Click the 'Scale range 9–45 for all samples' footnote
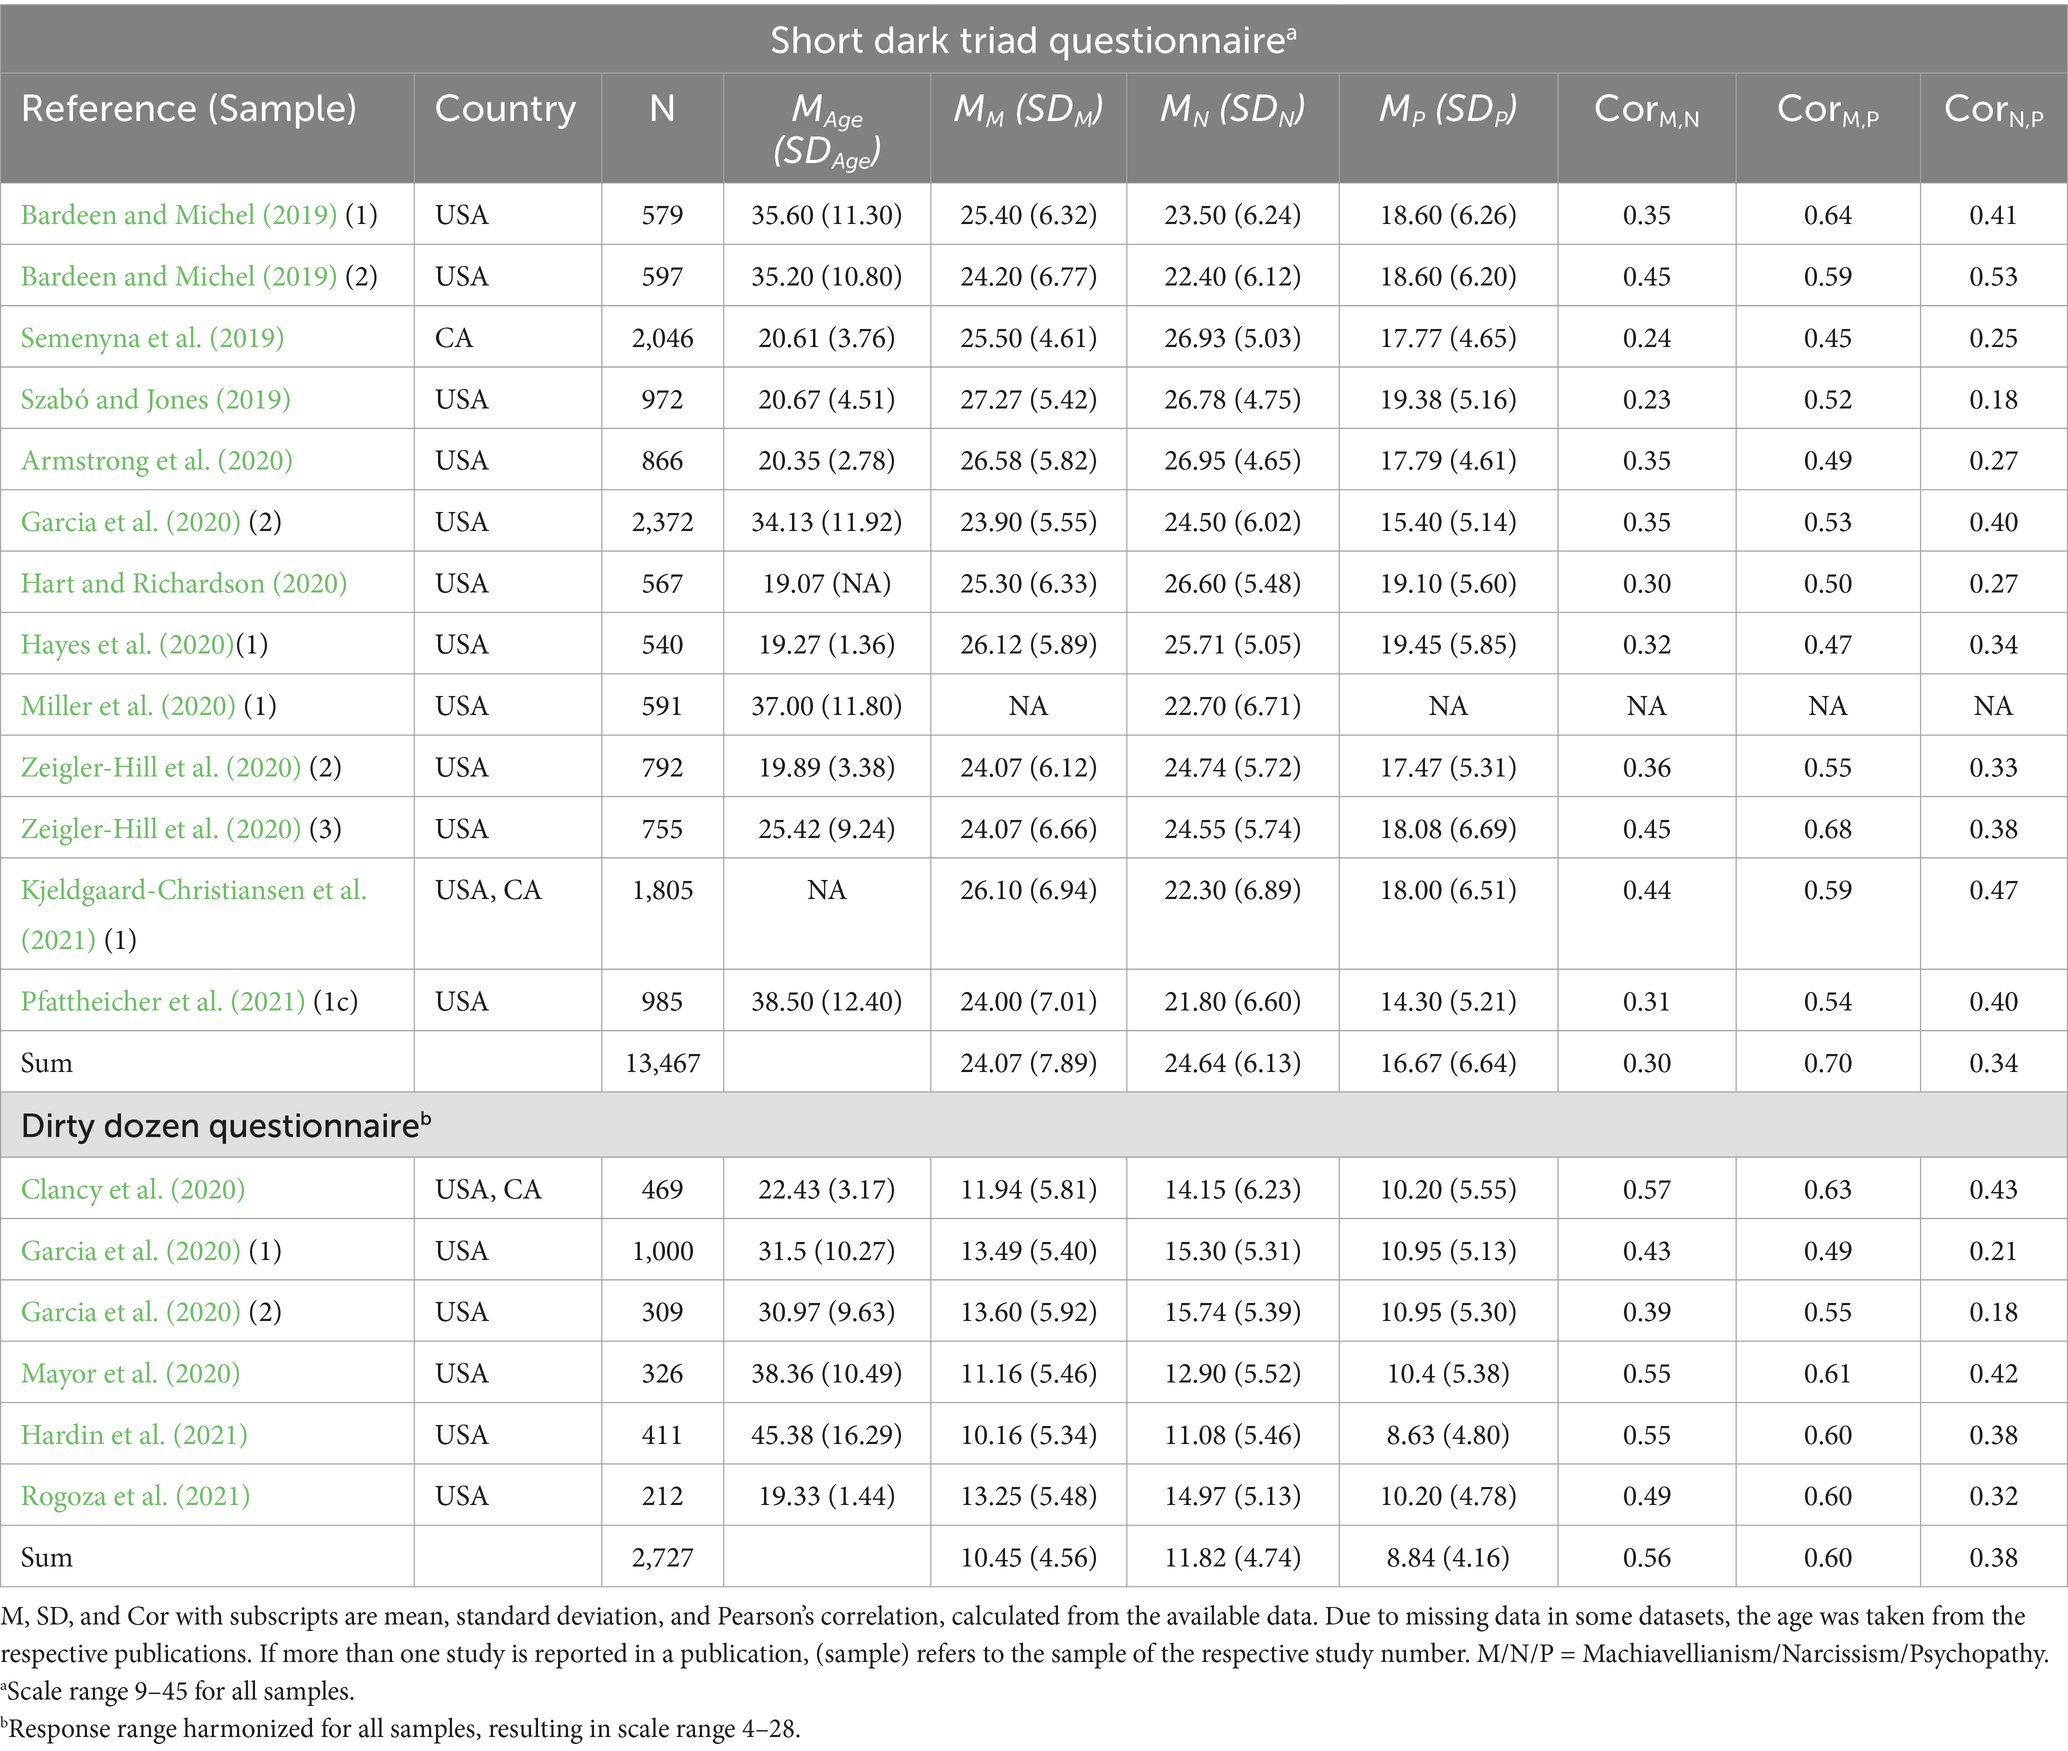The height and width of the screenshot is (1751, 2068). click(178, 1691)
